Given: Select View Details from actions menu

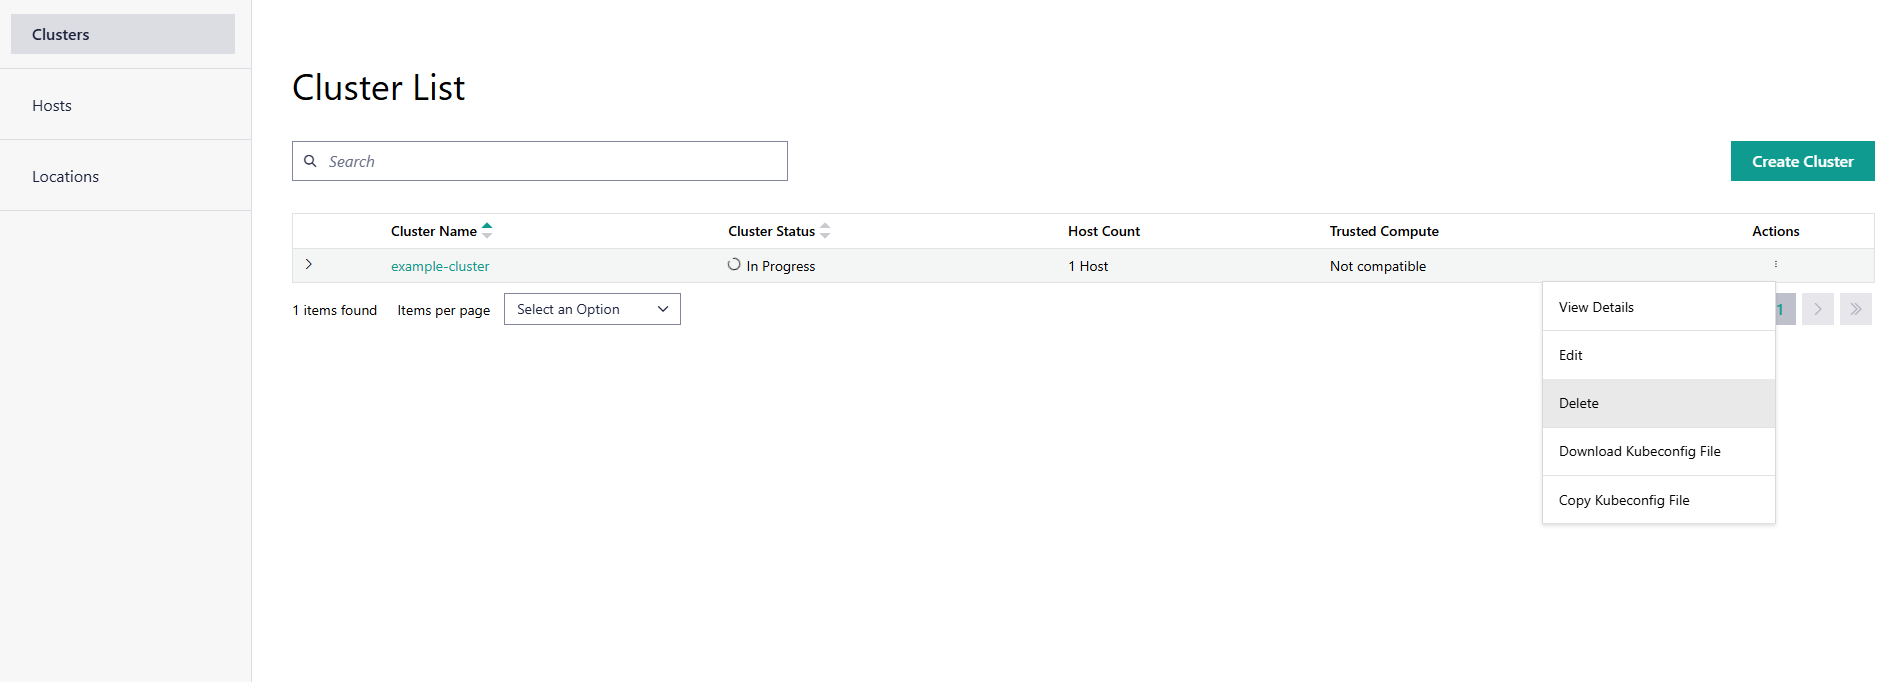Looking at the screenshot, I should [x=1596, y=307].
